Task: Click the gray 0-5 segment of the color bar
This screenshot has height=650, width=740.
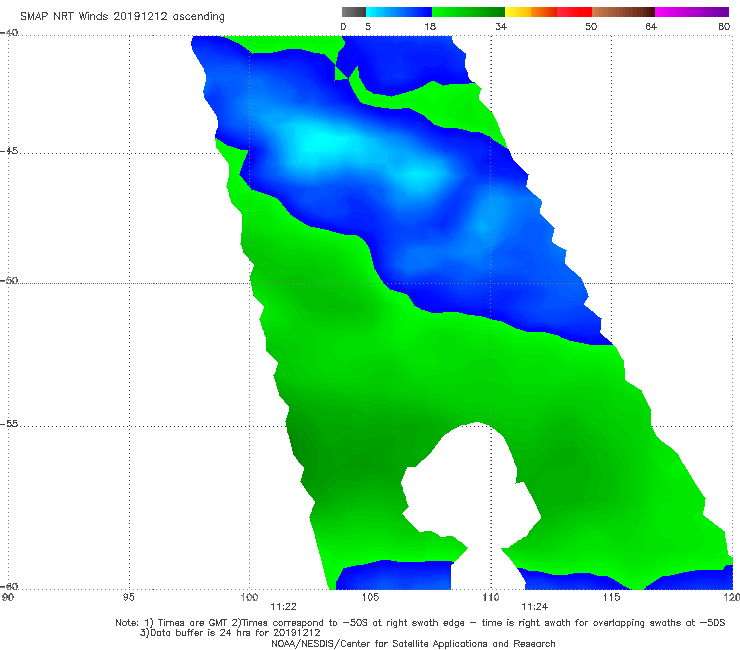Action: coord(354,12)
